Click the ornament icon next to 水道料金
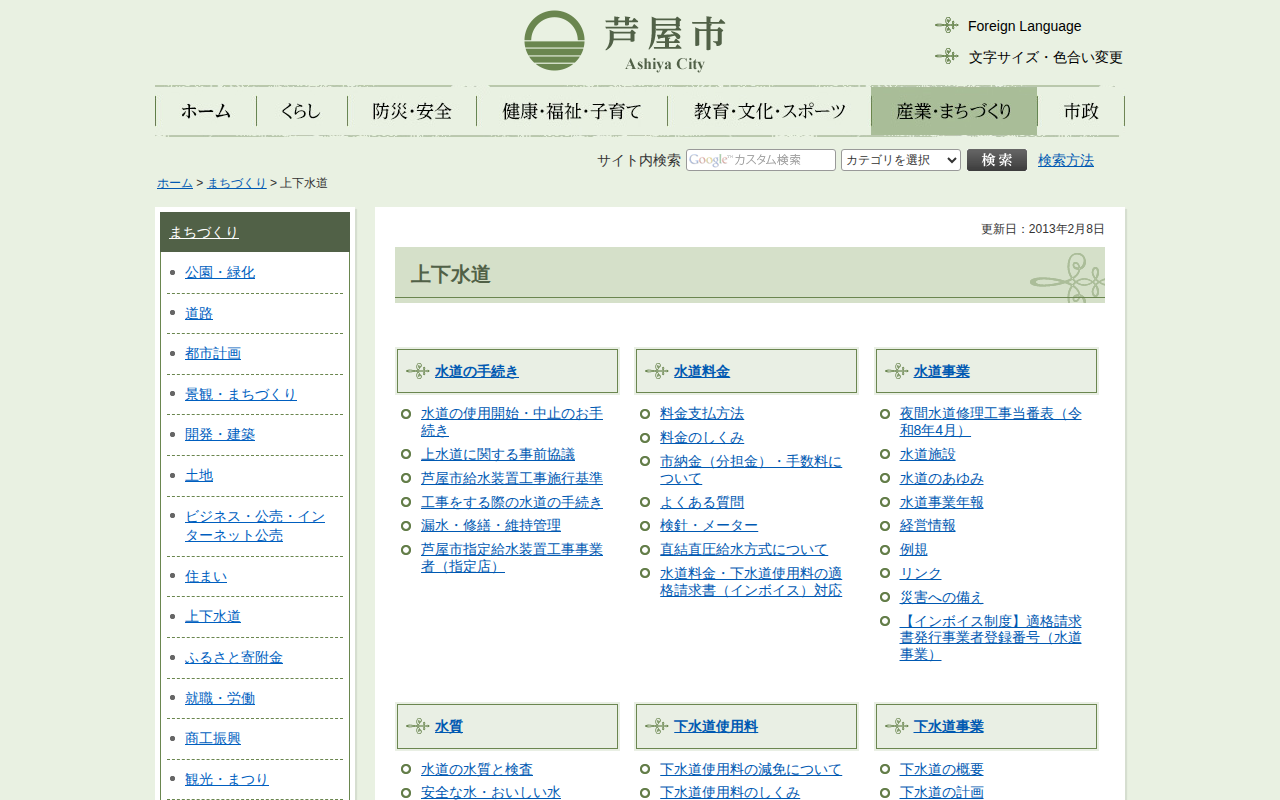 [x=656, y=371]
